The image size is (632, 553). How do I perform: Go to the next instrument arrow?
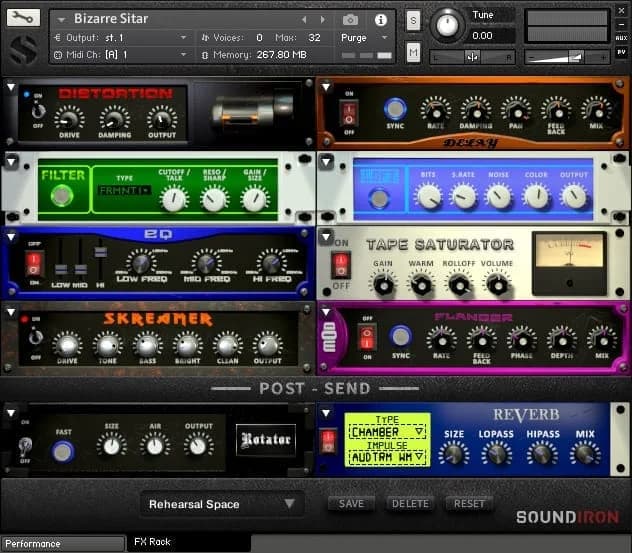coord(322,19)
